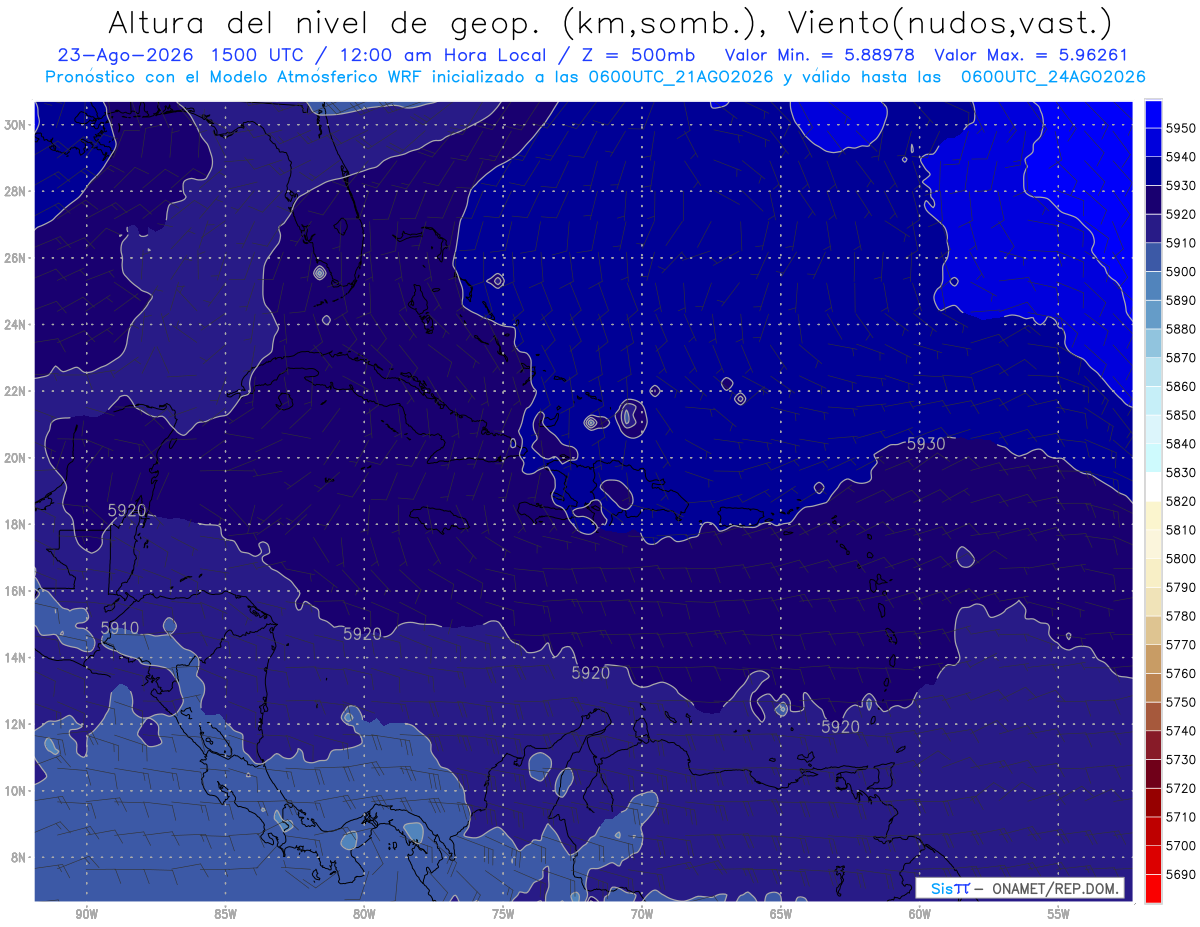Click legend value 5800
This screenshot has height=927, width=1200.
click(1180, 559)
